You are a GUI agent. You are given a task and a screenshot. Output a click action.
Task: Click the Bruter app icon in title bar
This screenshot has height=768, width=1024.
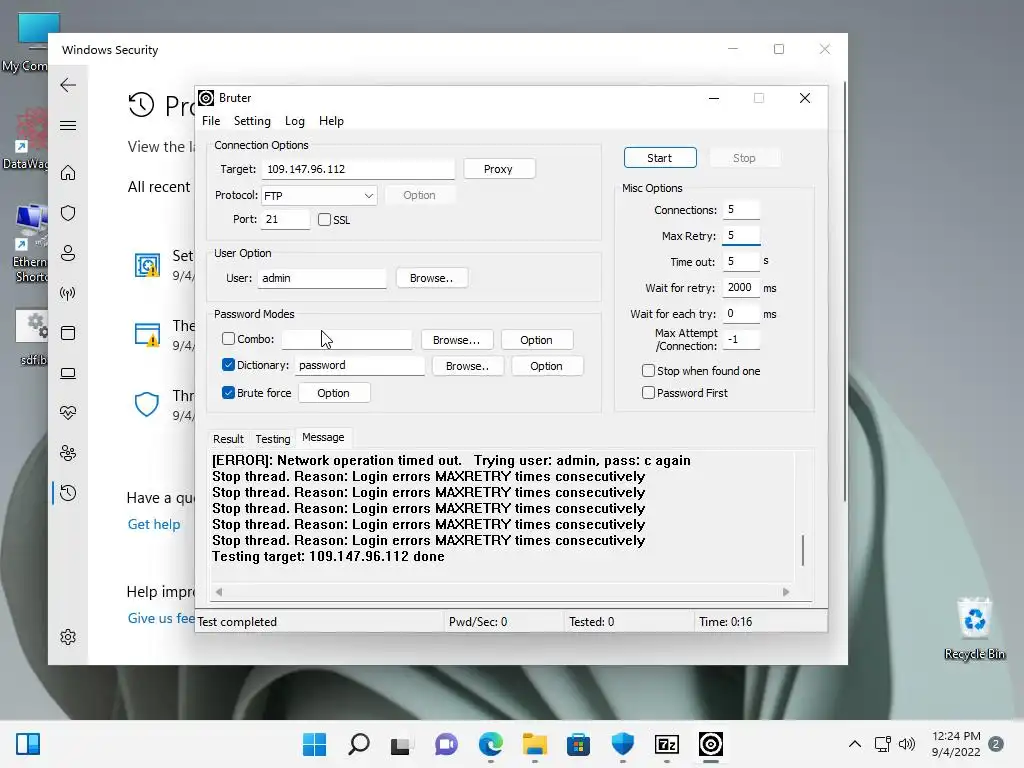coord(206,98)
